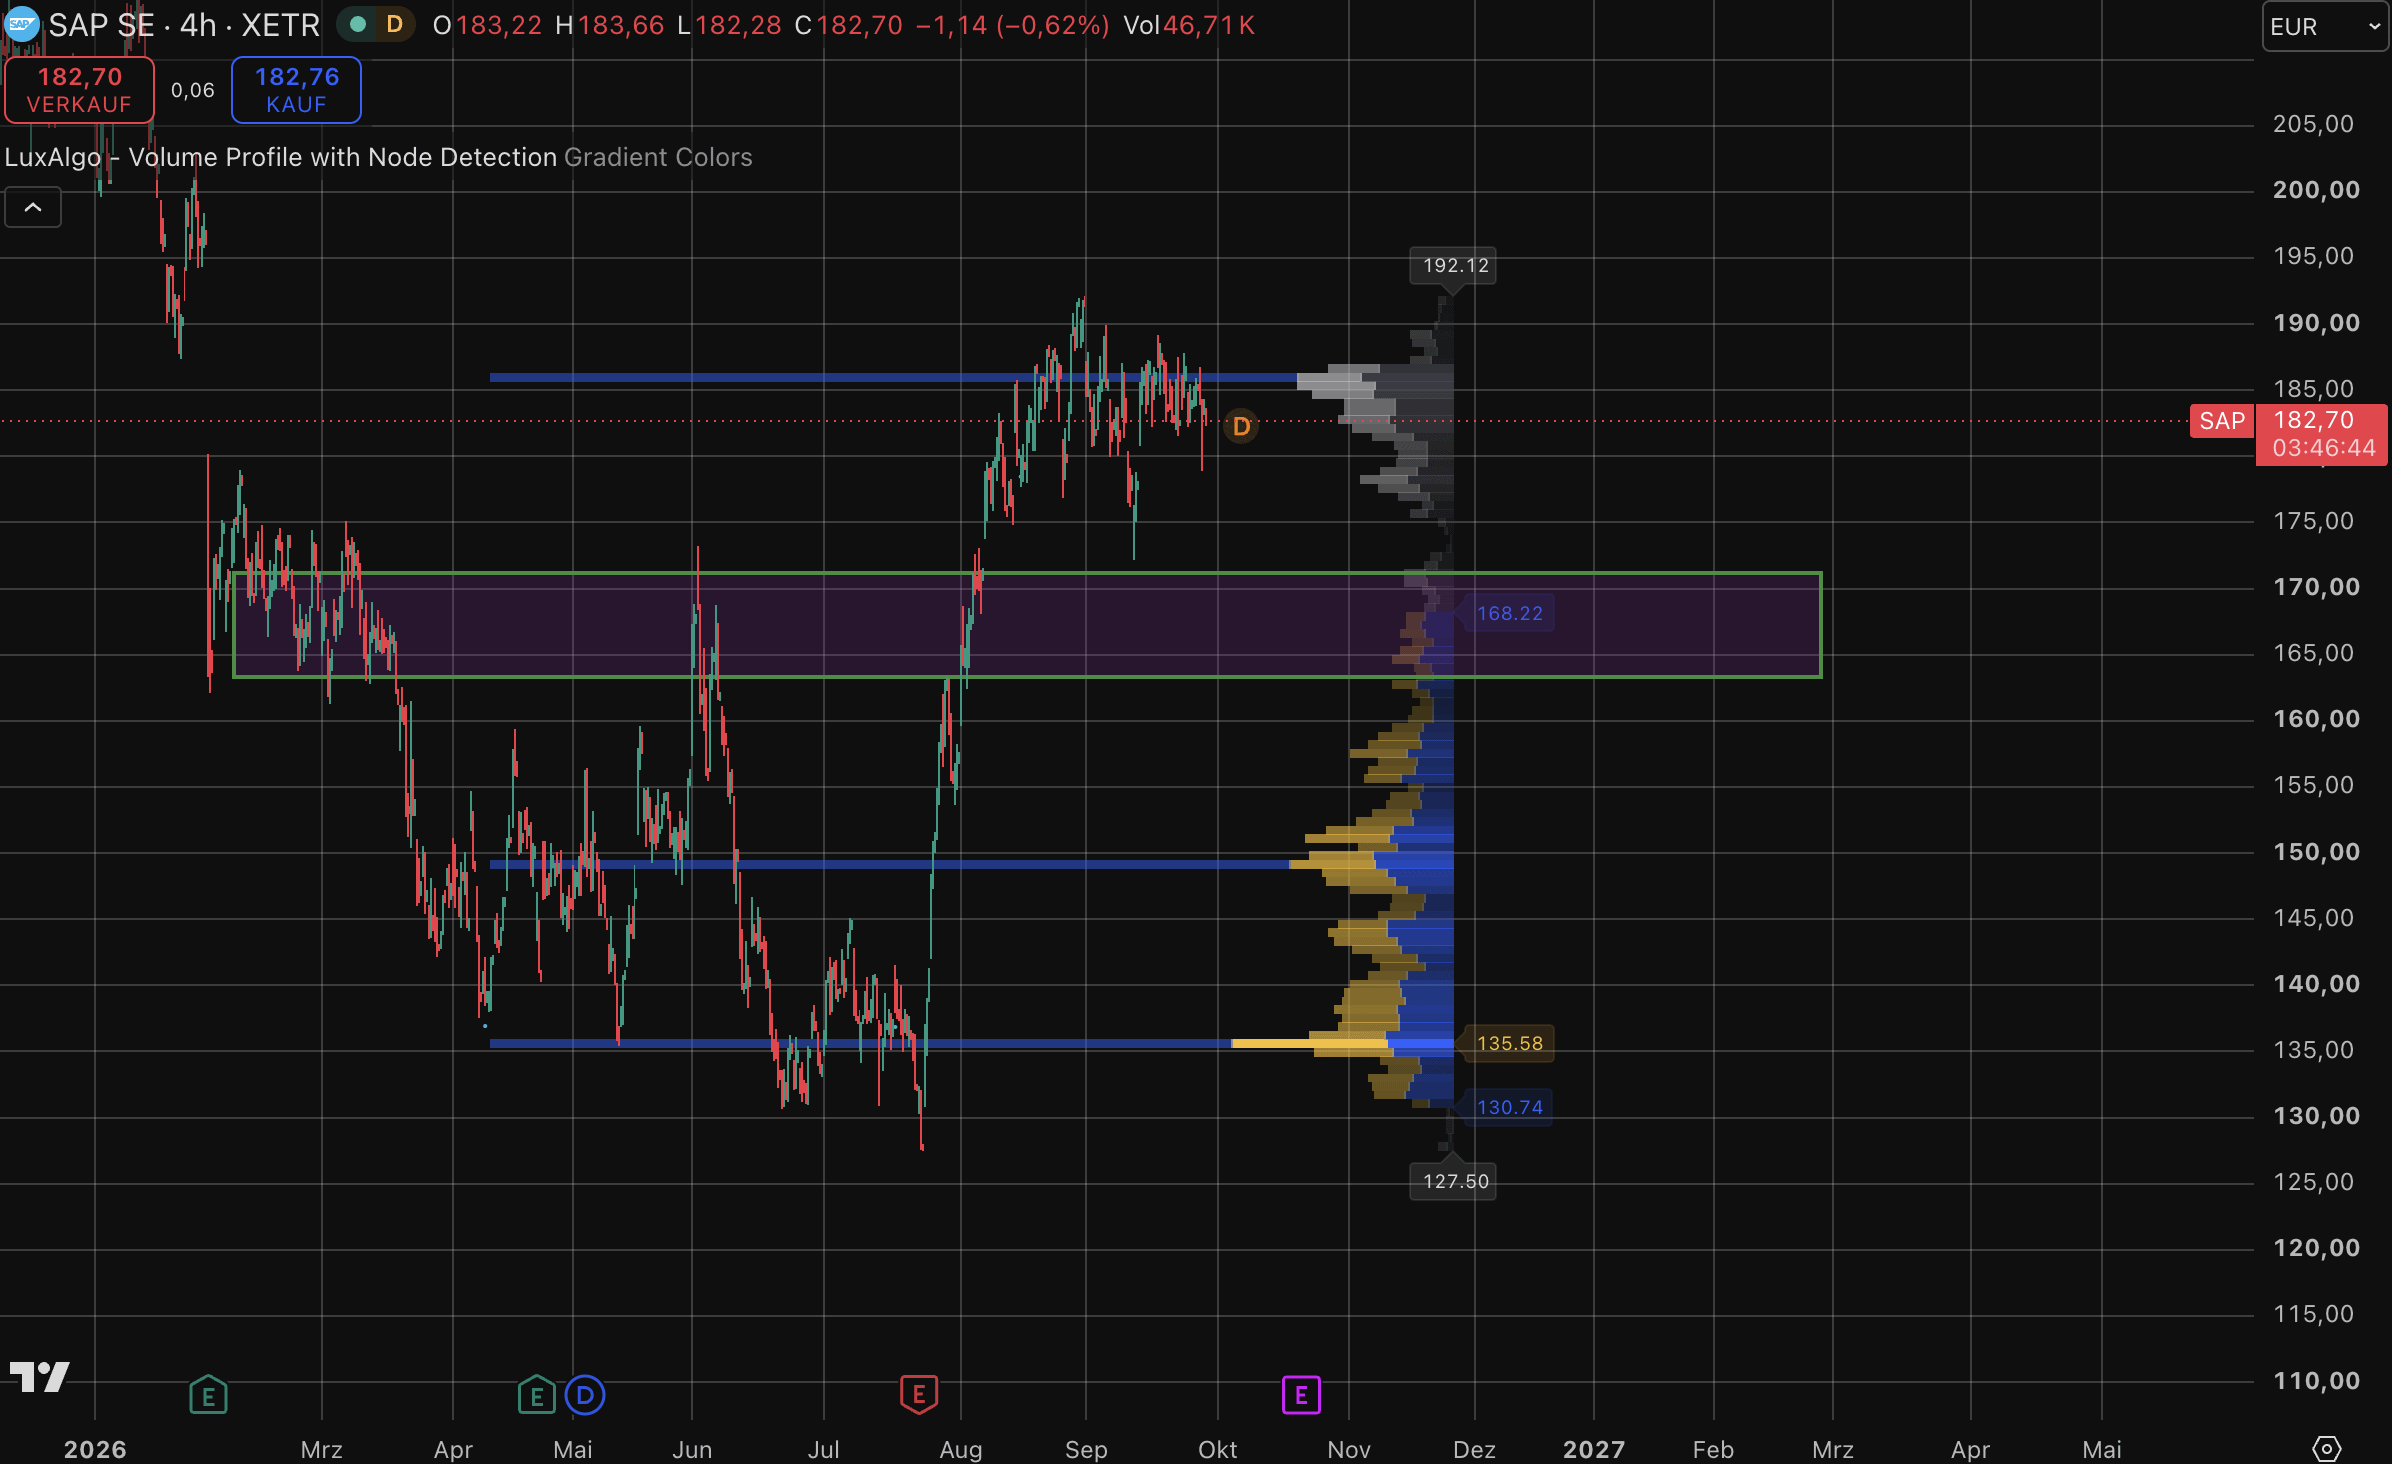Click the 2026 label on the time axis
The width and height of the screenshot is (2392, 1464).
[x=95, y=1449]
